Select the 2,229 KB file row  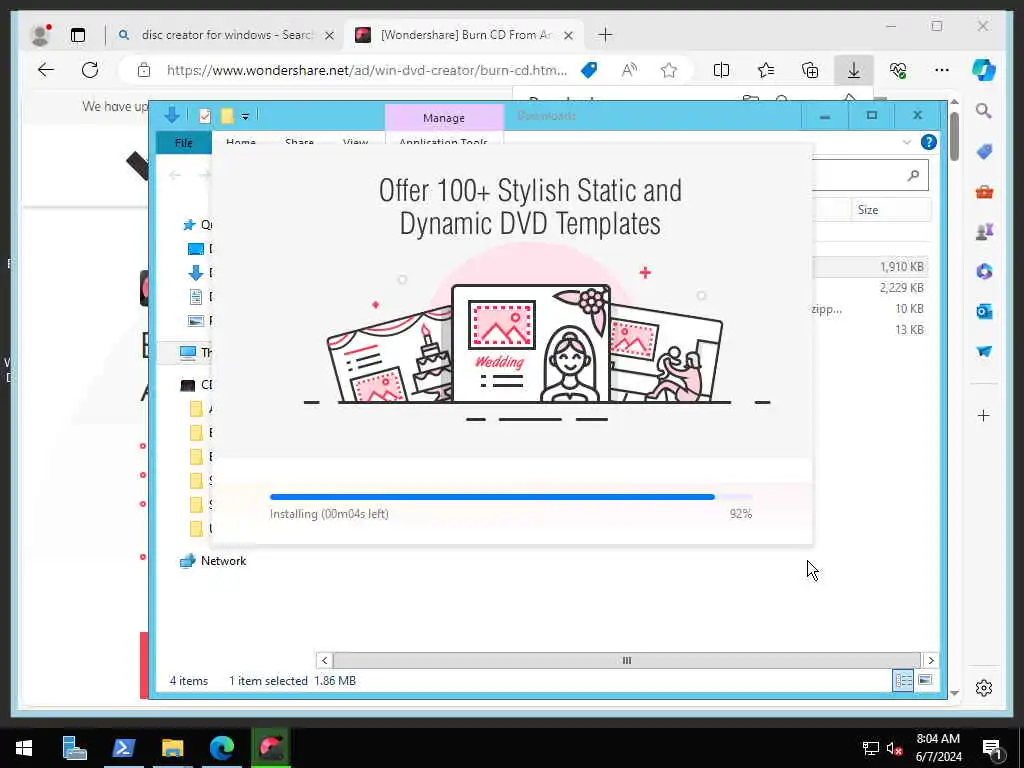pos(871,287)
